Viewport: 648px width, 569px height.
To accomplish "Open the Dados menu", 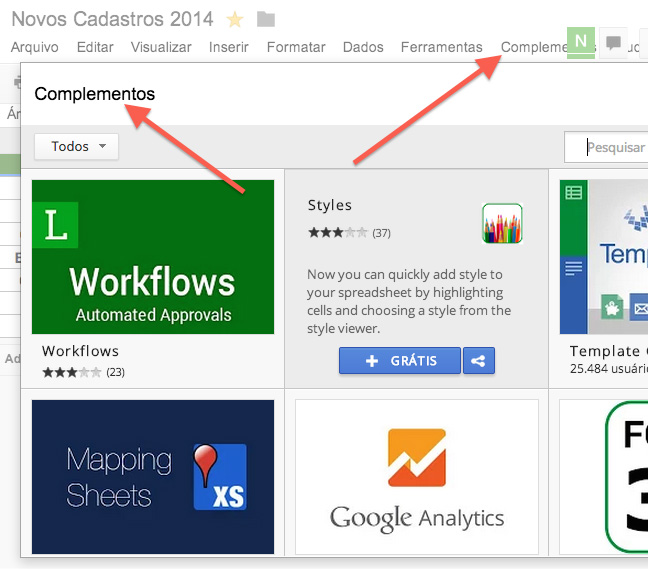I will [x=363, y=47].
